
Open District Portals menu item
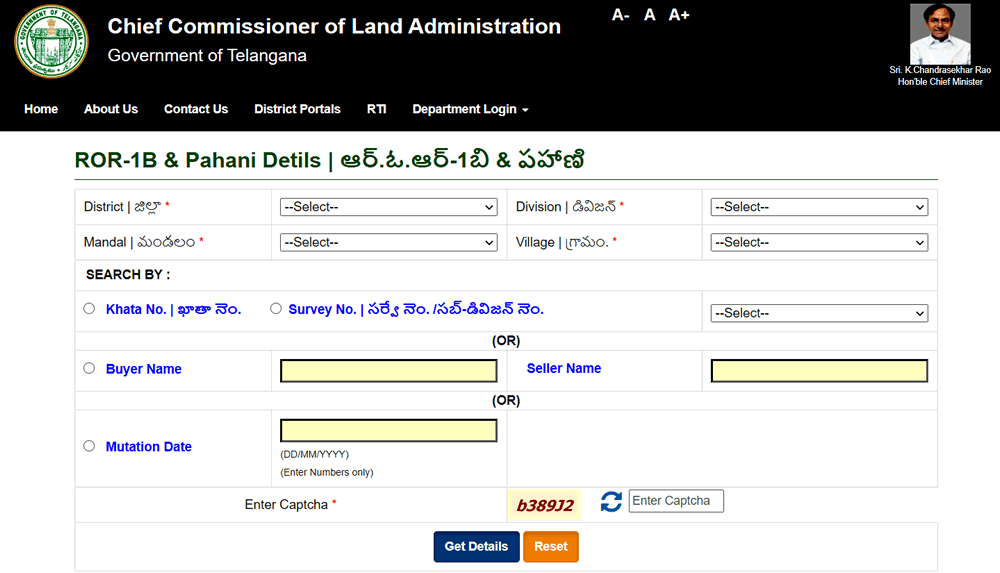(297, 109)
